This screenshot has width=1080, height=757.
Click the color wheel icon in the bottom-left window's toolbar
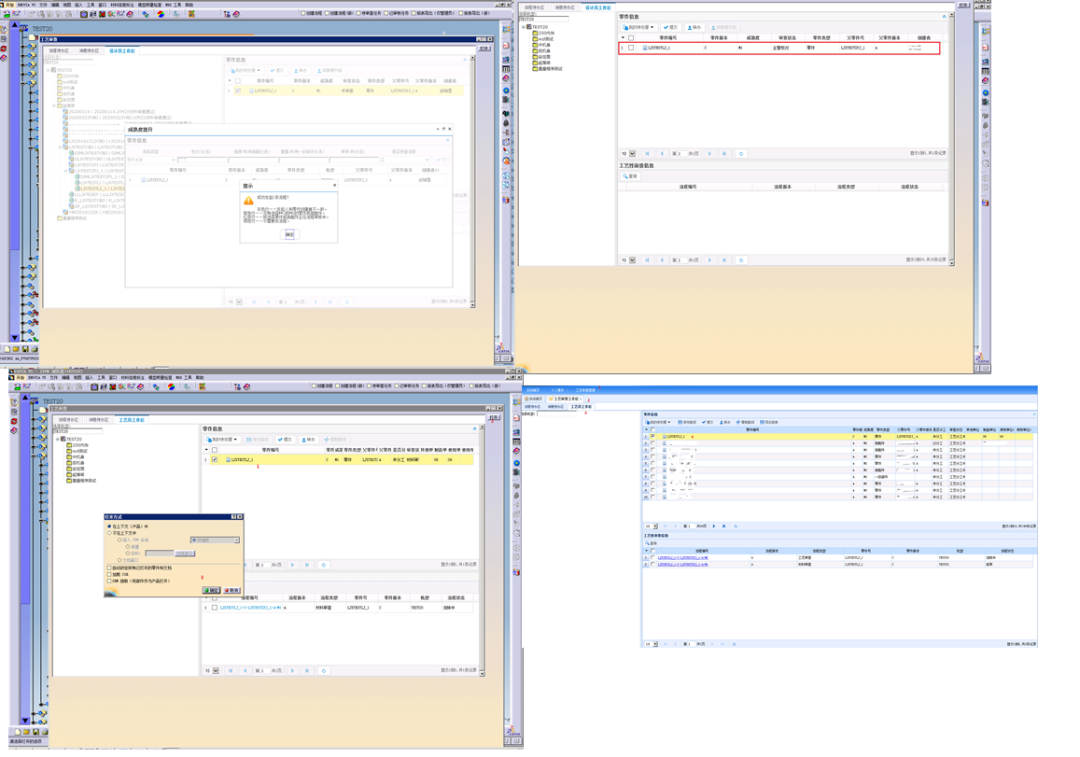171,387
